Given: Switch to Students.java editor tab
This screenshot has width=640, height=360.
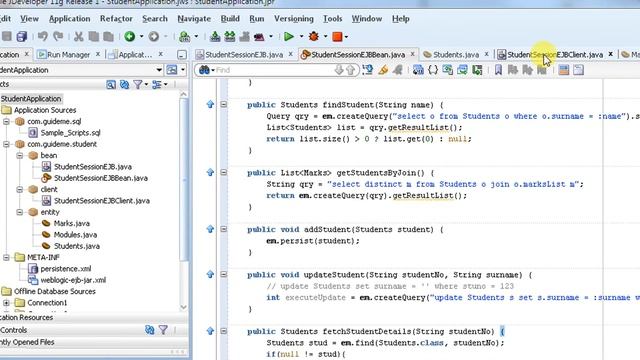Looking at the screenshot, I should pos(456,54).
